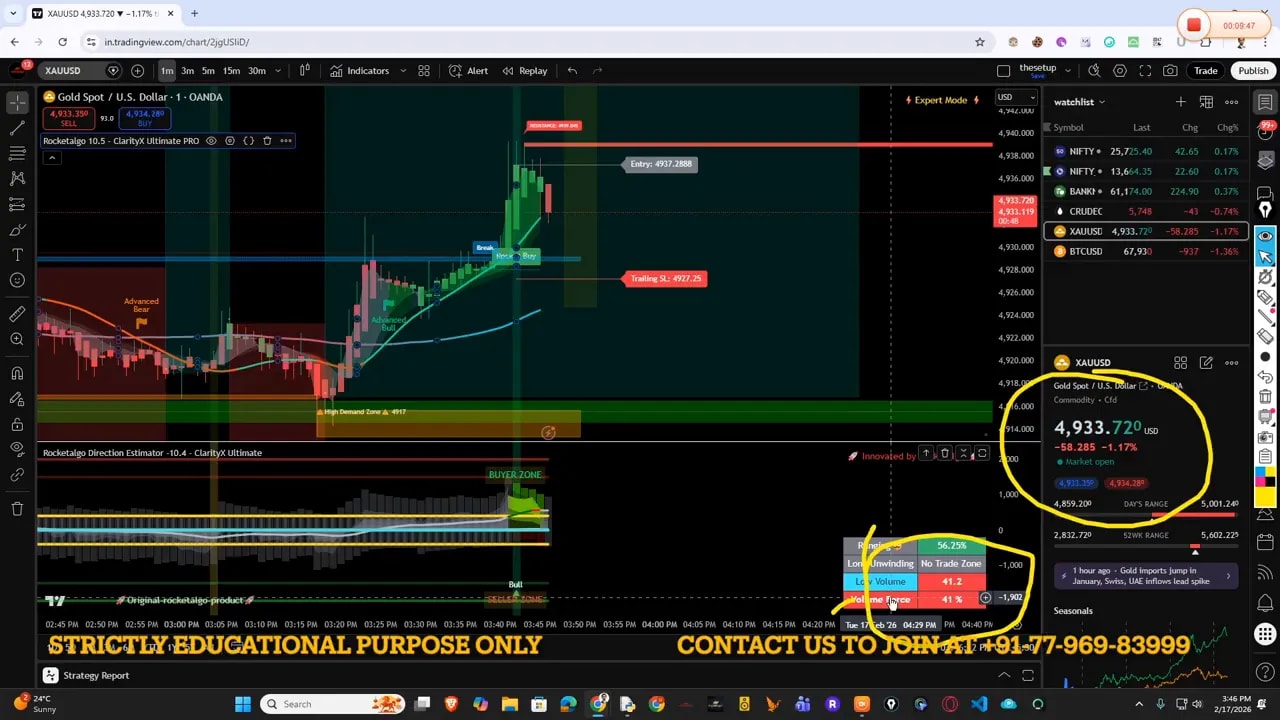The height and width of the screenshot is (720, 1280).
Task: Click the Publish button
Action: (x=1253, y=71)
